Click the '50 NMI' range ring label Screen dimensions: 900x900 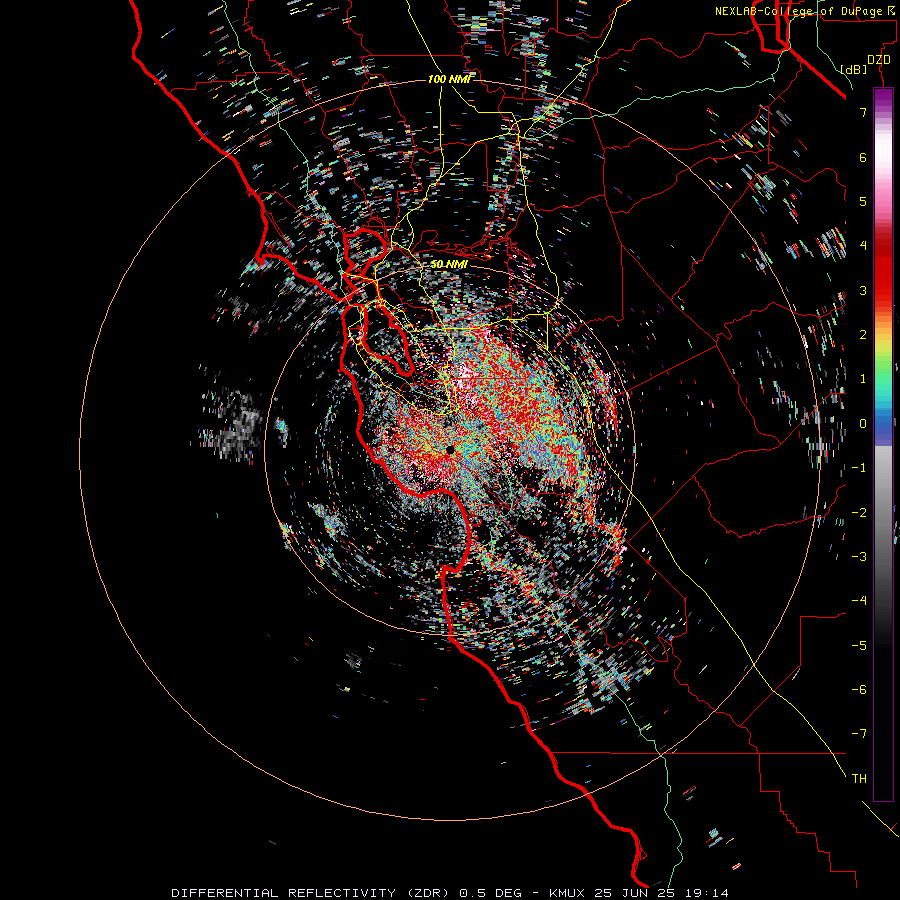point(449,264)
